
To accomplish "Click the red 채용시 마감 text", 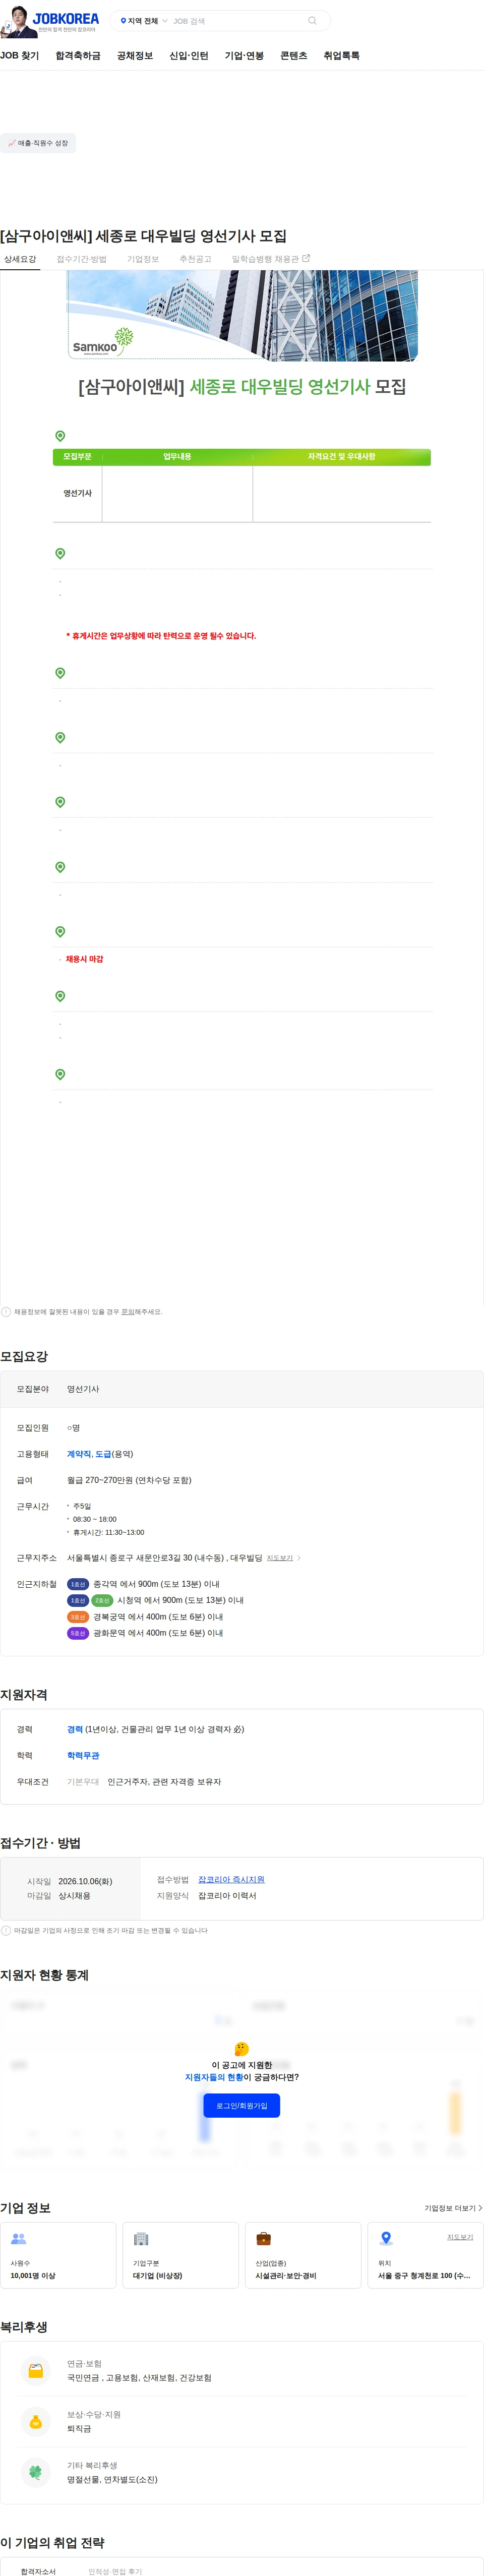I will pos(84,959).
